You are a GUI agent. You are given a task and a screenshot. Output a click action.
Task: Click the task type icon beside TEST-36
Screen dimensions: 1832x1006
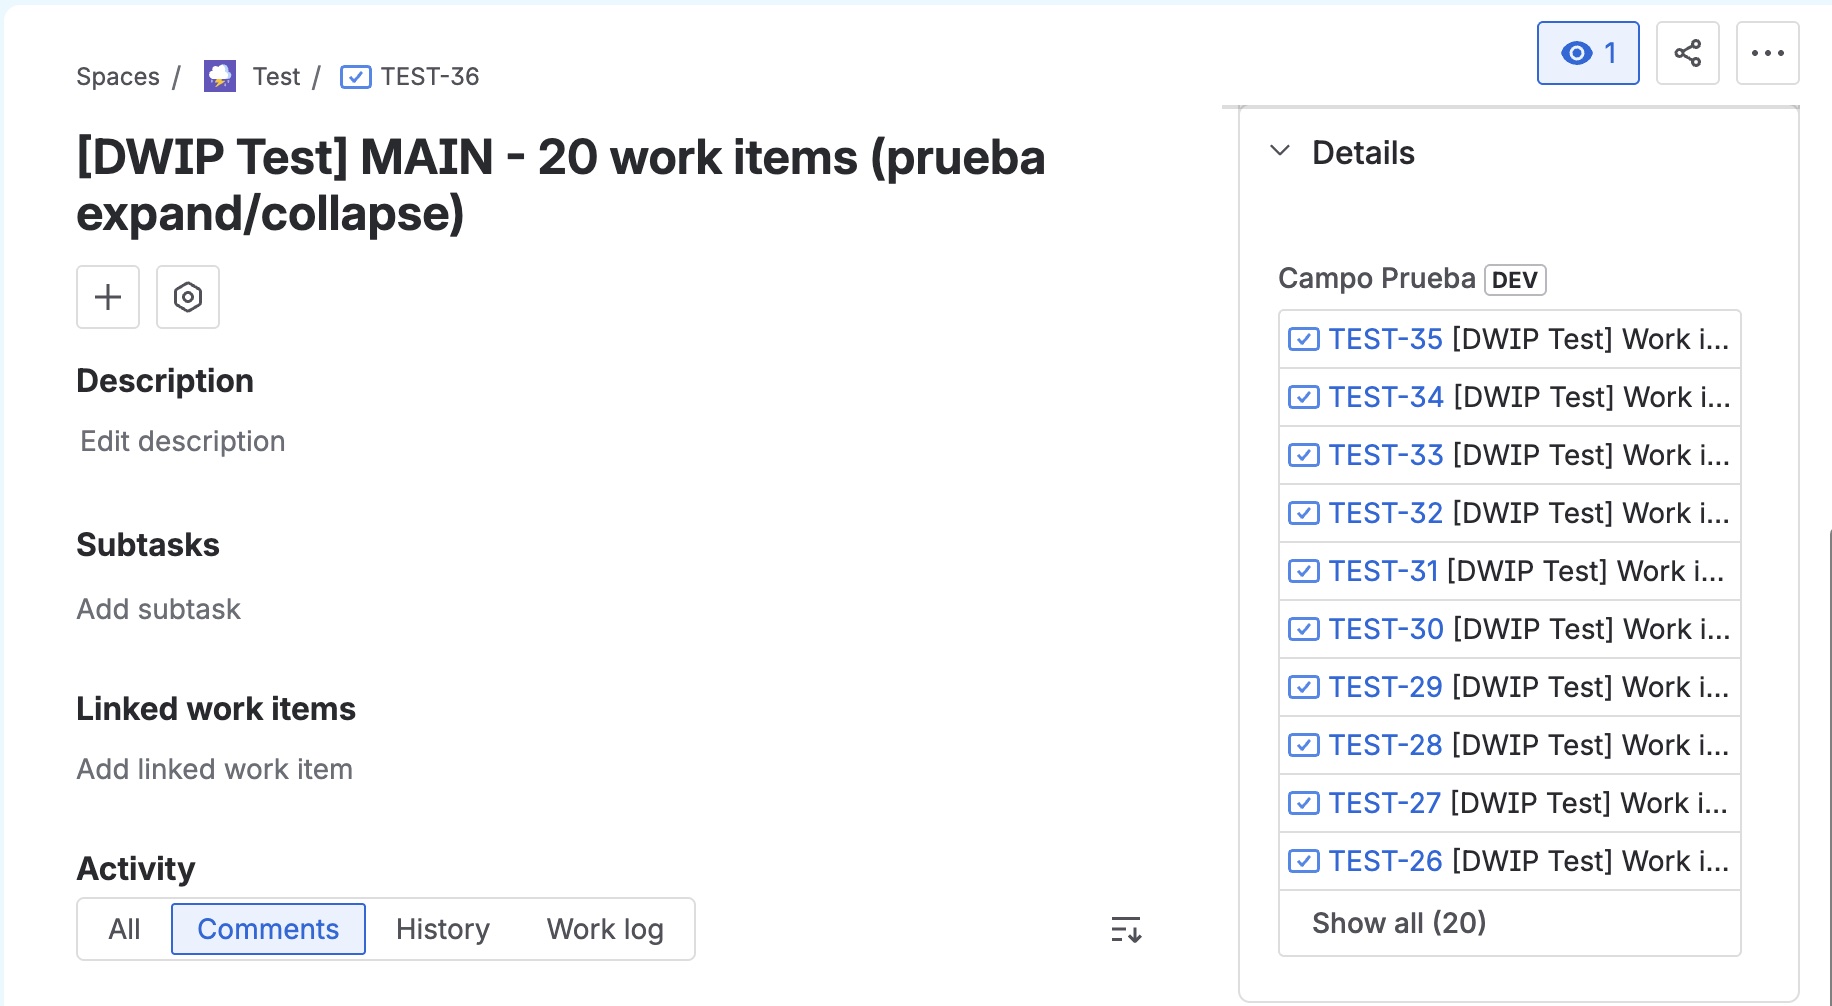click(356, 77)
